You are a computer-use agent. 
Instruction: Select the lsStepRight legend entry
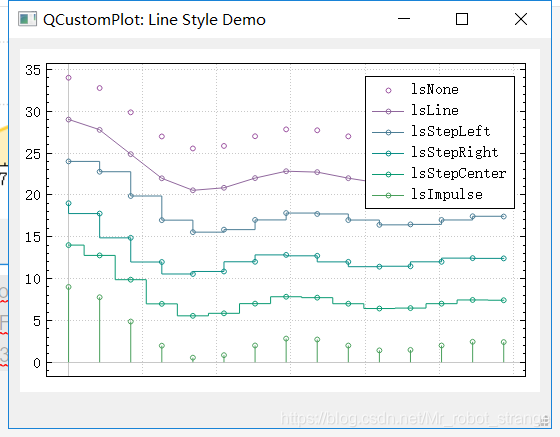435,153
